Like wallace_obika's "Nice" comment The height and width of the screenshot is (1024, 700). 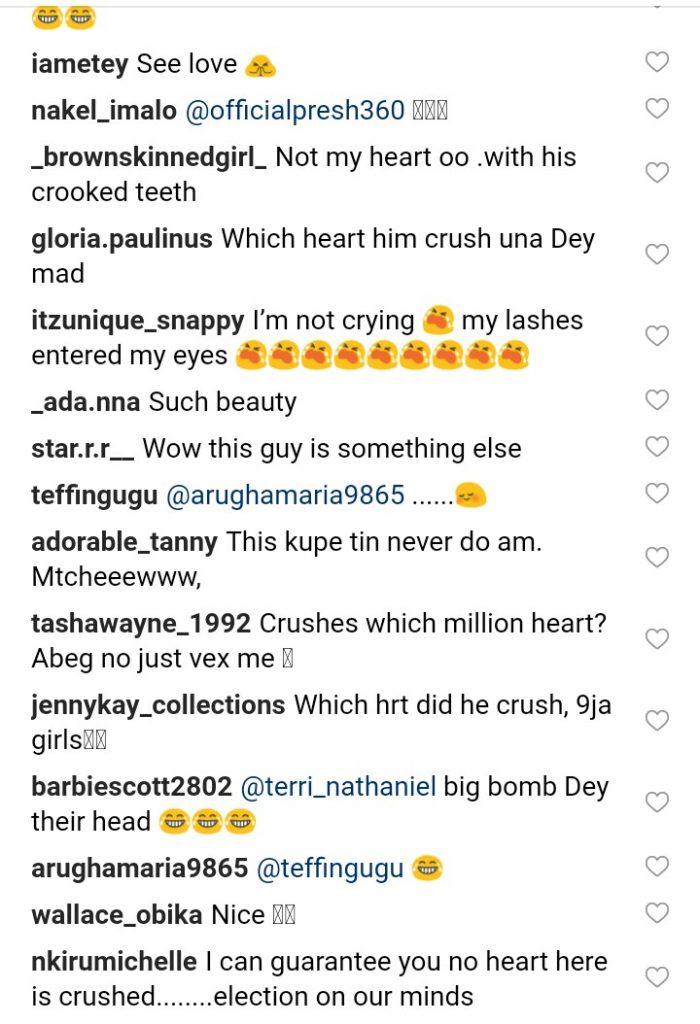656,913
